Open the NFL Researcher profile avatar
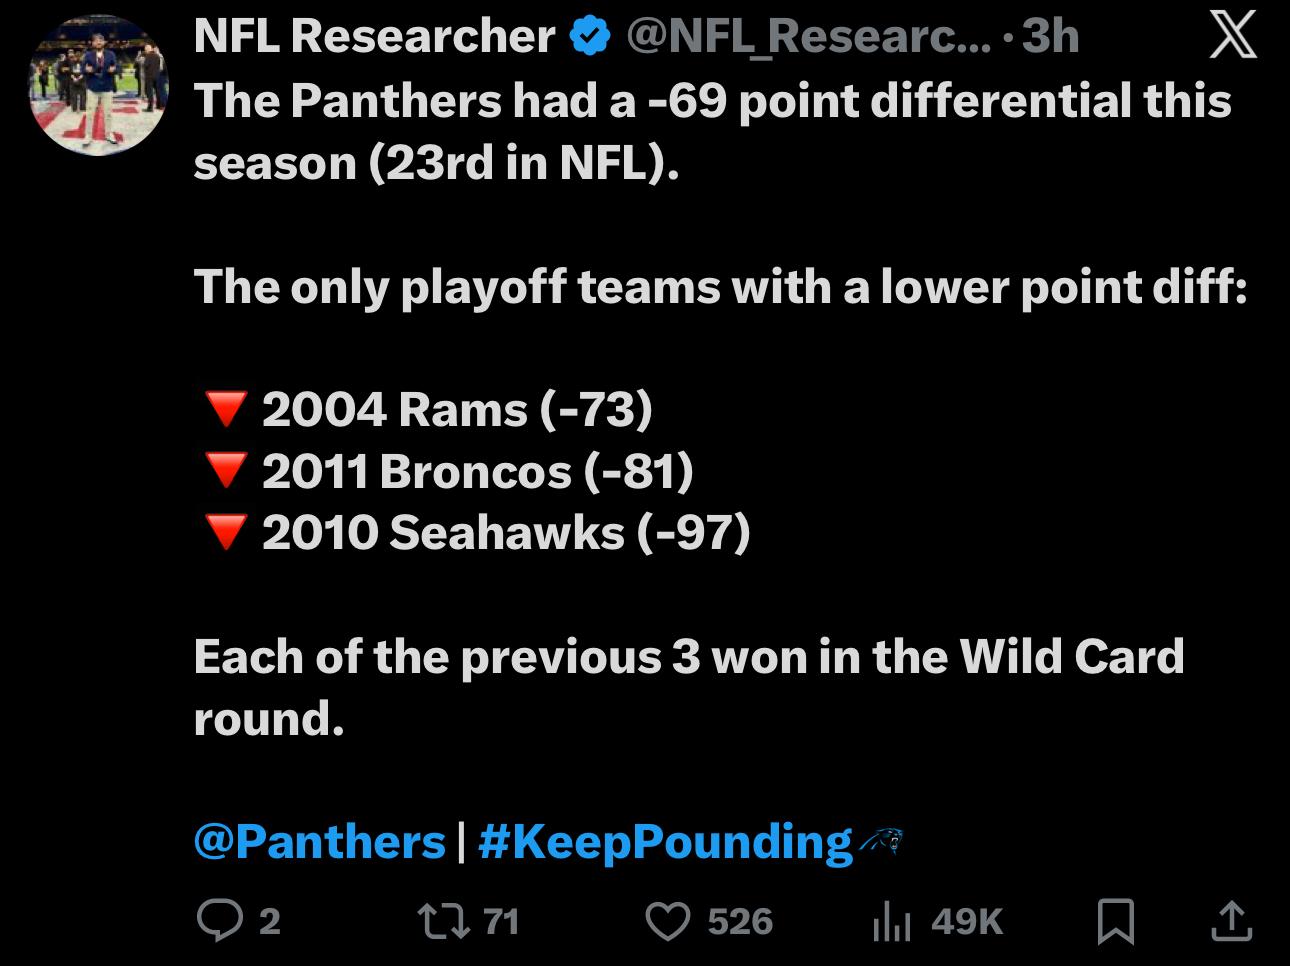The width and height of the screenshot is (1290, 966). point(99,86)
